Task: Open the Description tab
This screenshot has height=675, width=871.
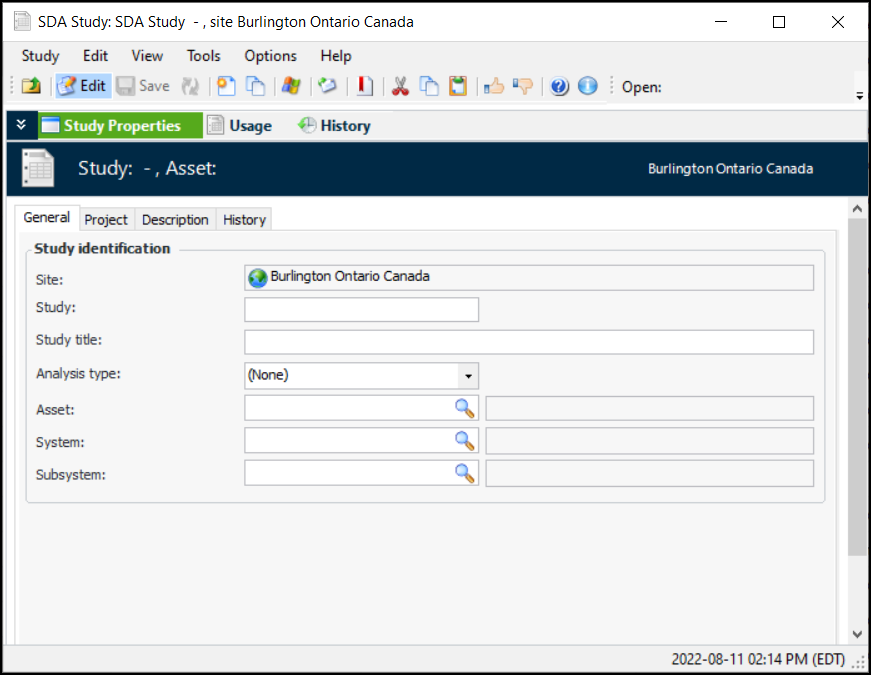Action: pos(175,219)
